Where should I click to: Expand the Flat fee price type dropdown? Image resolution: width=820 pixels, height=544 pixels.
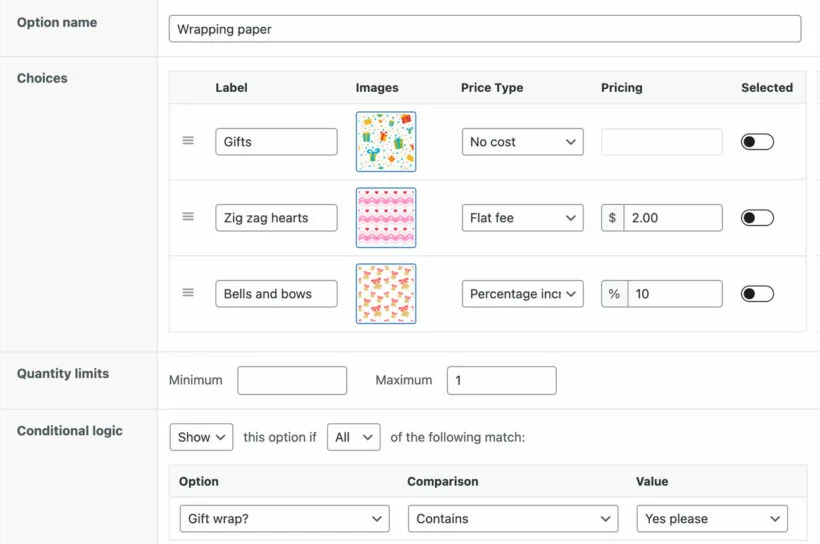[522, 218]
